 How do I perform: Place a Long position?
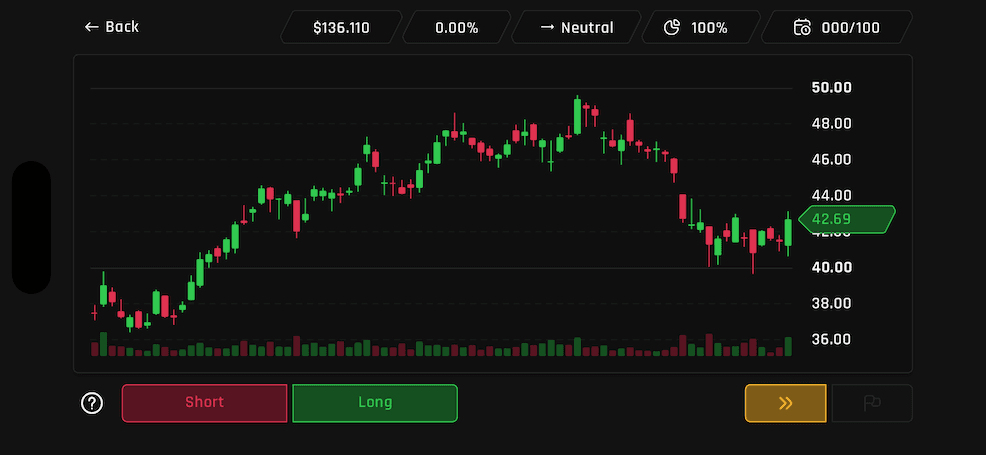(x=375, y=403)
